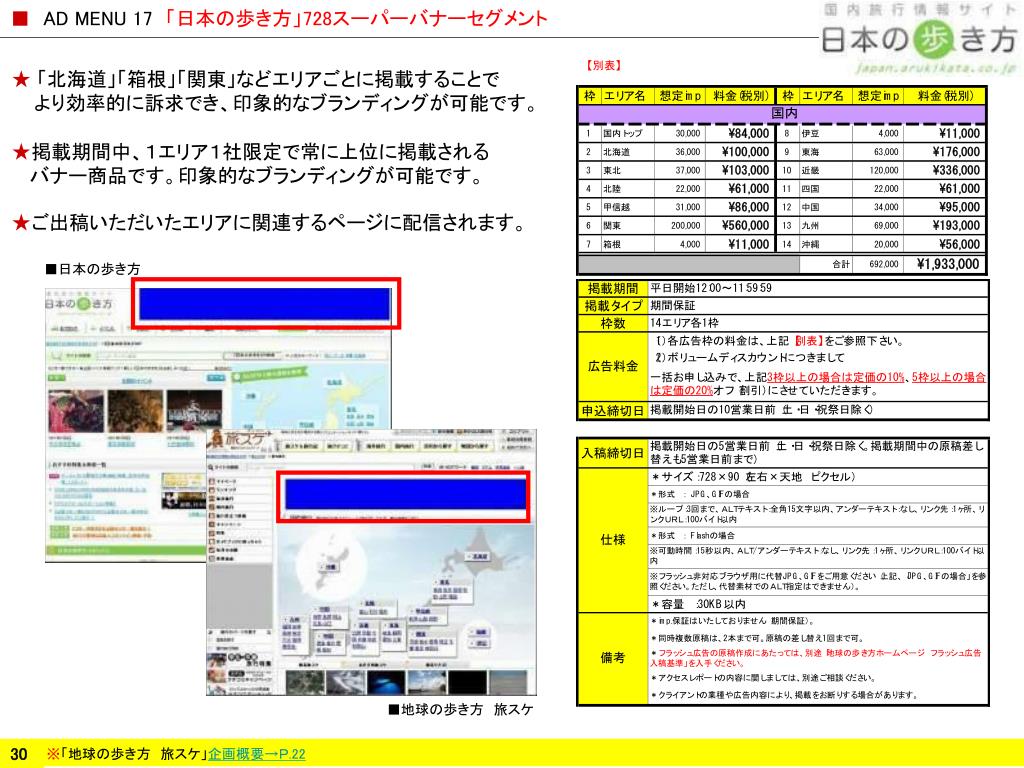Select the purple 国内 header row
1024x768 pixels.
pos(782,113)
